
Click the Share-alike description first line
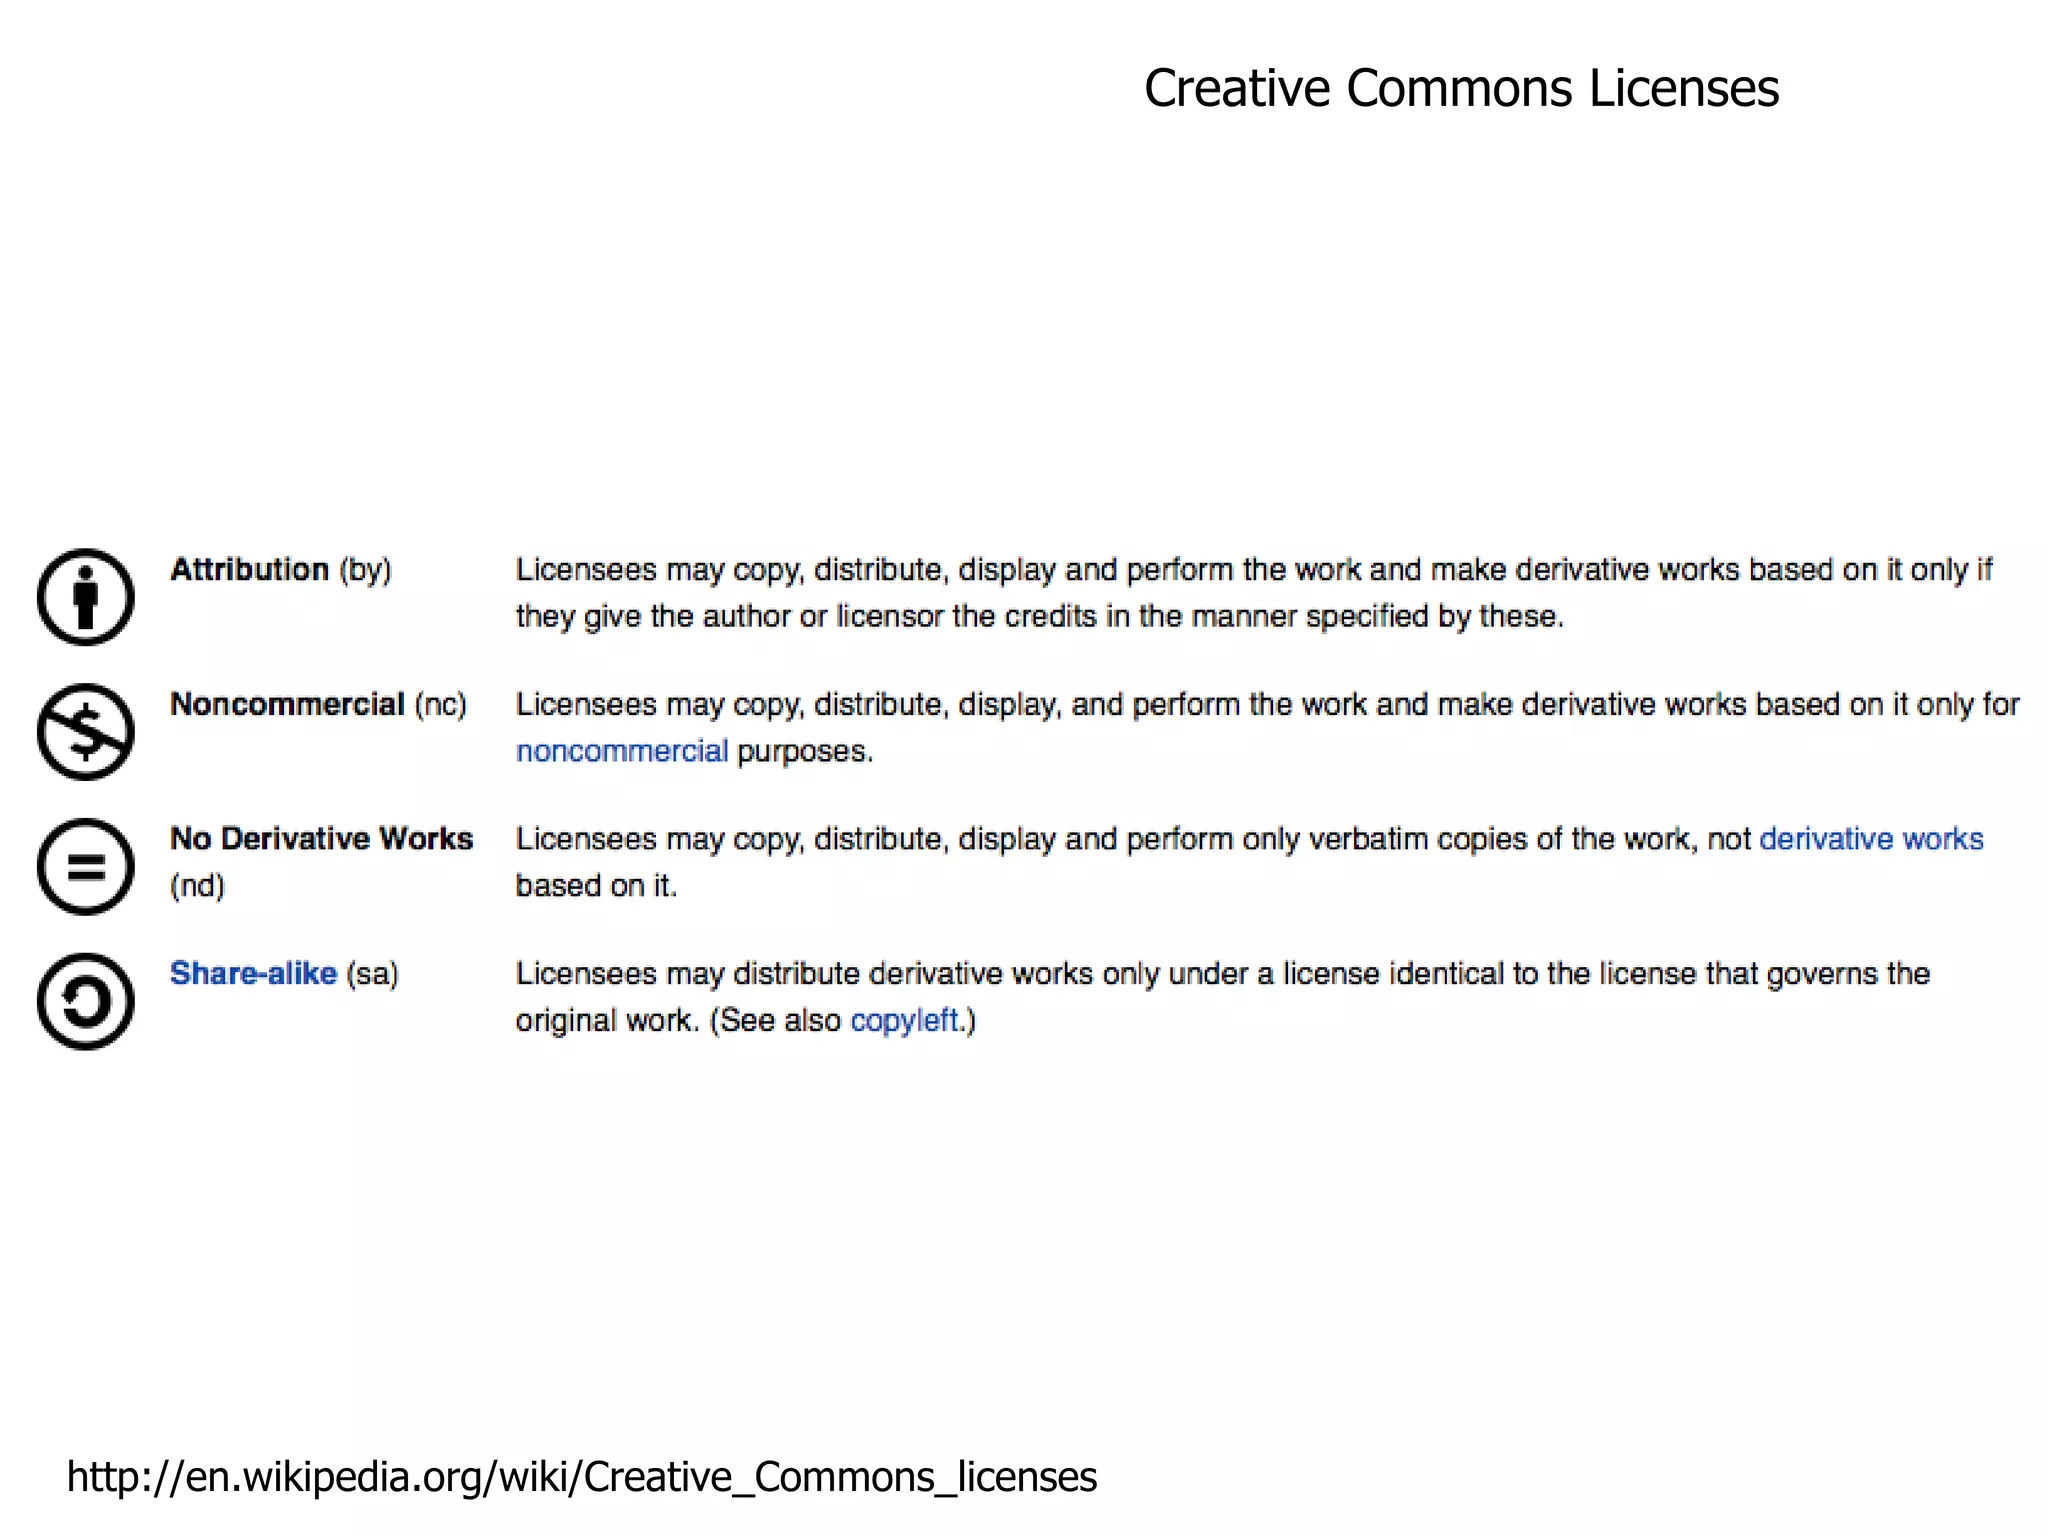(1222, 973)
